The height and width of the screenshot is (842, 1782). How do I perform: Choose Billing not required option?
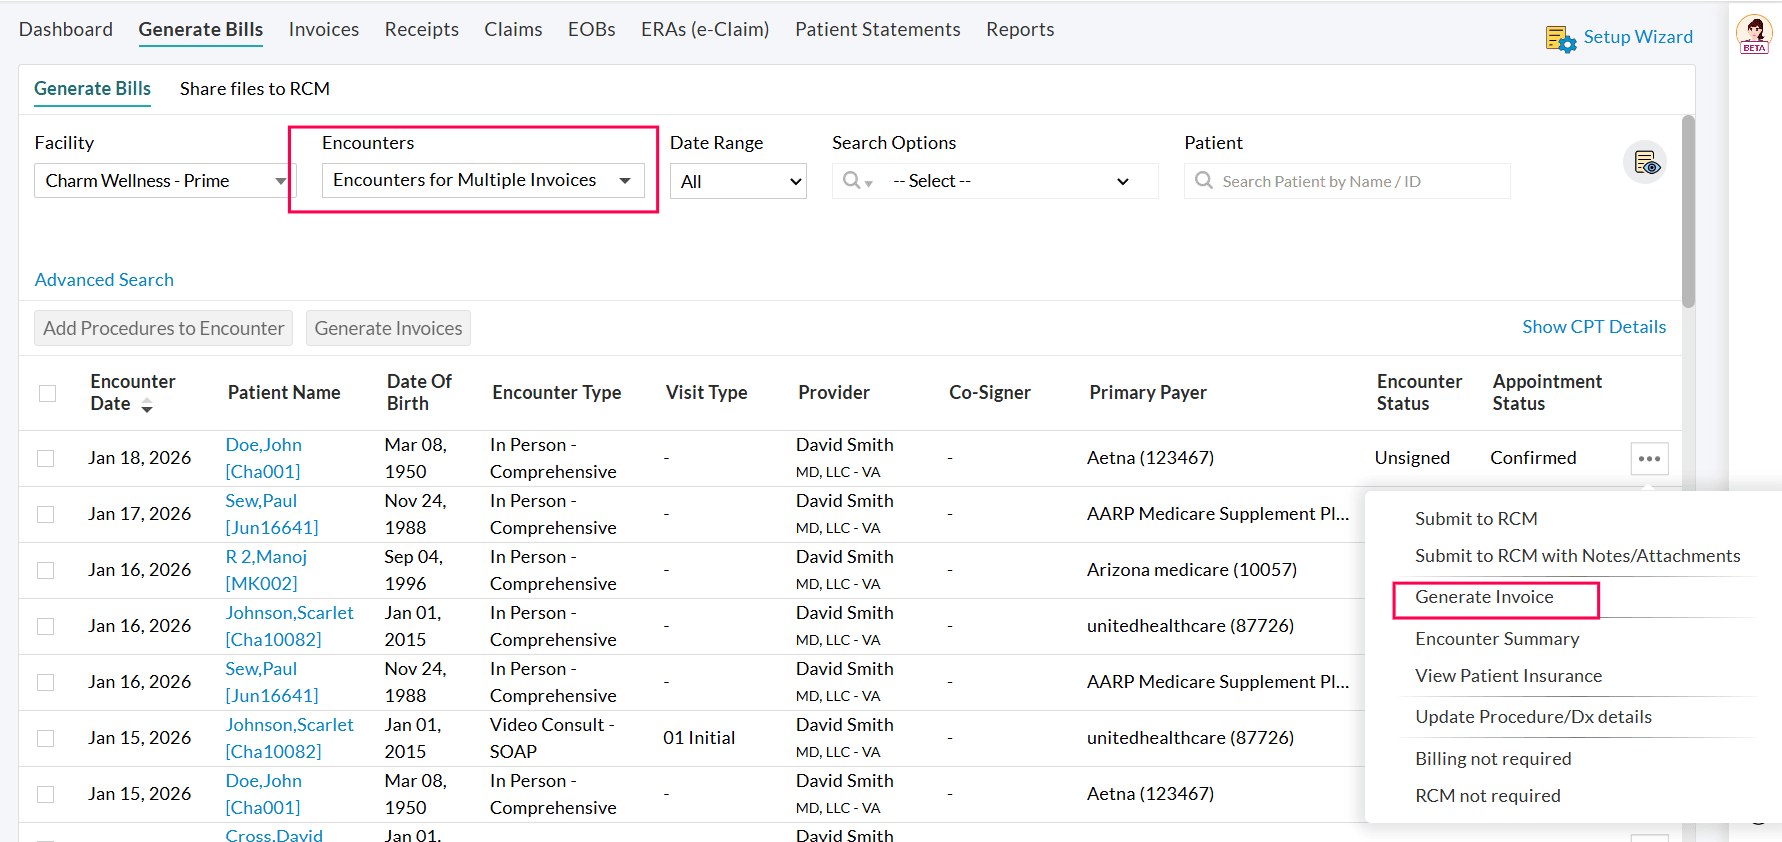pyautogui.click(x=1493, y=759)
